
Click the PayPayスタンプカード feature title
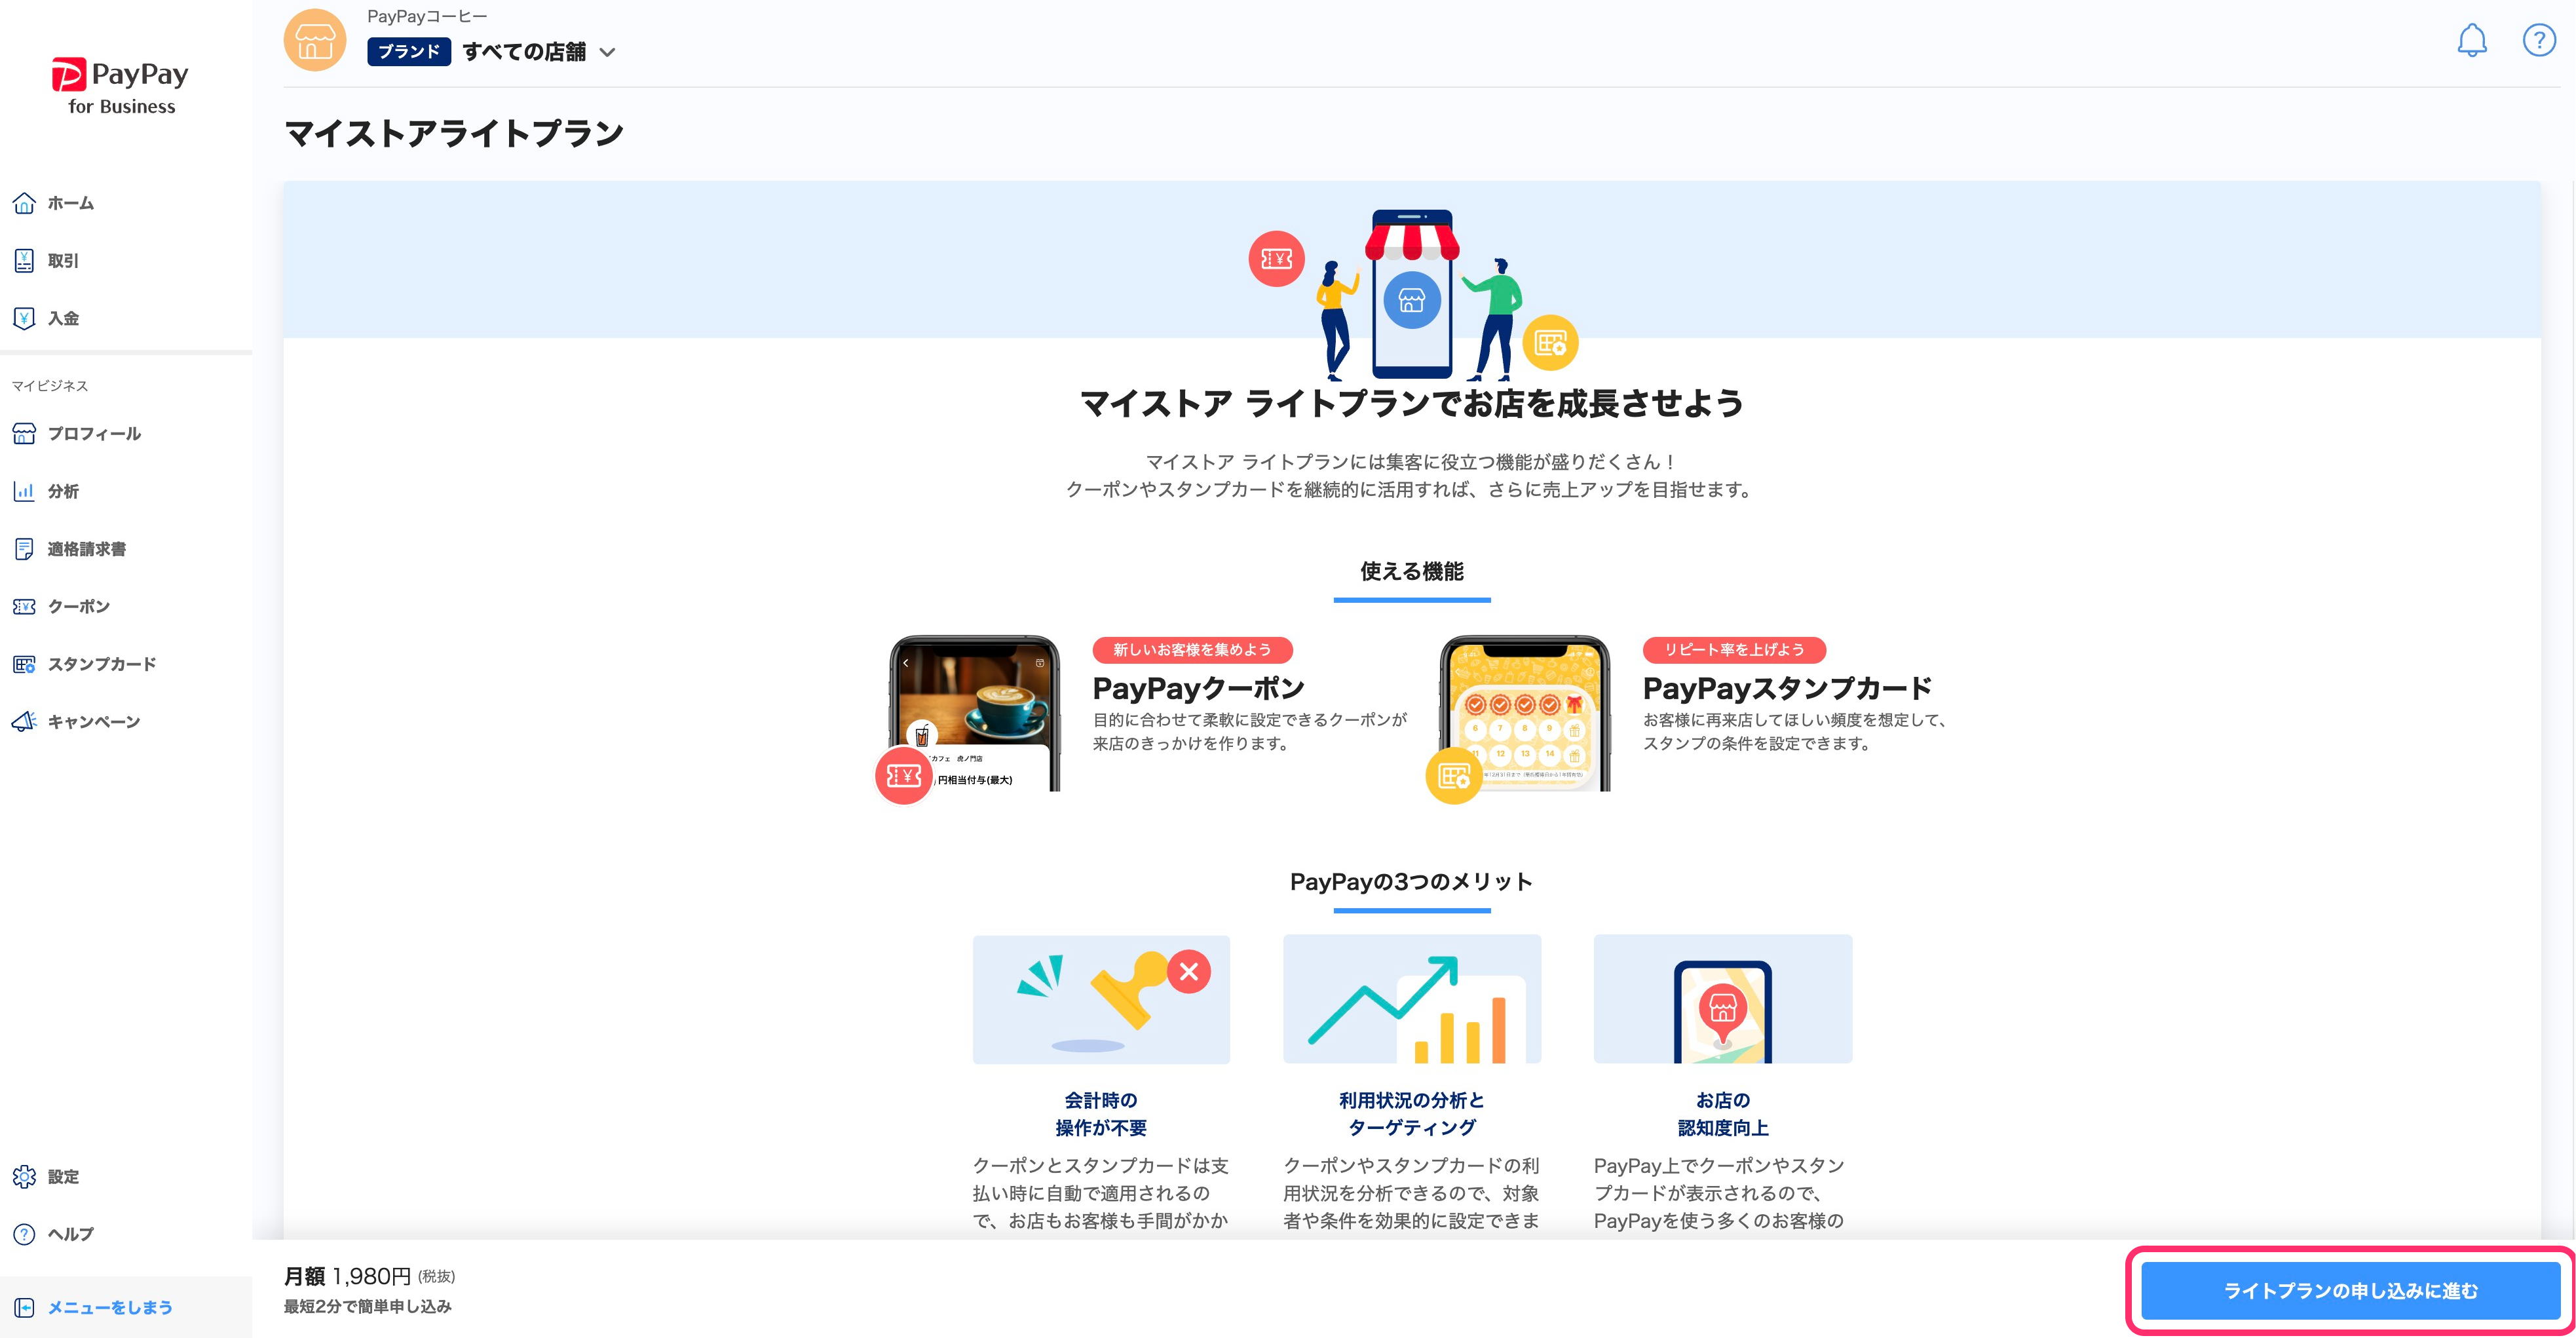(x=1788, y=688)
